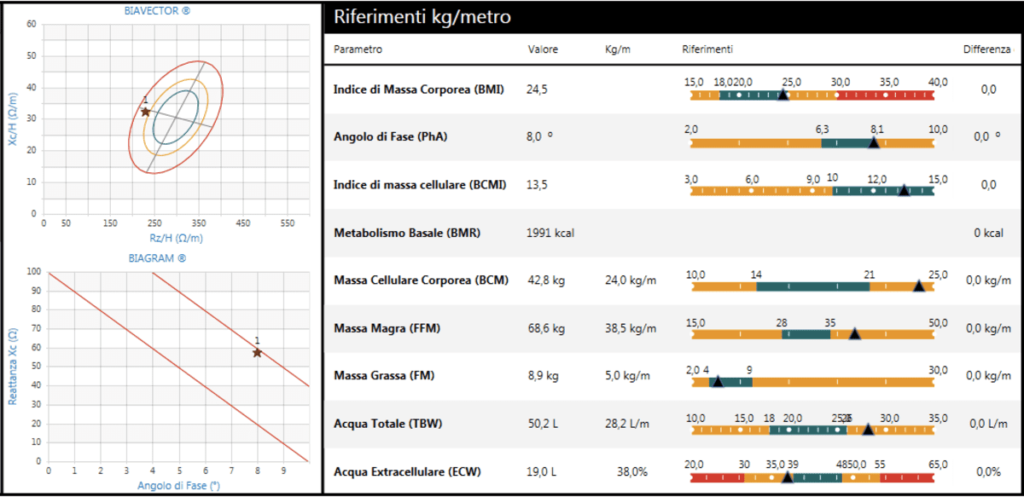
Task: Click the Indice di Massa Corporea (BMI) label
Action: point(418,90)
